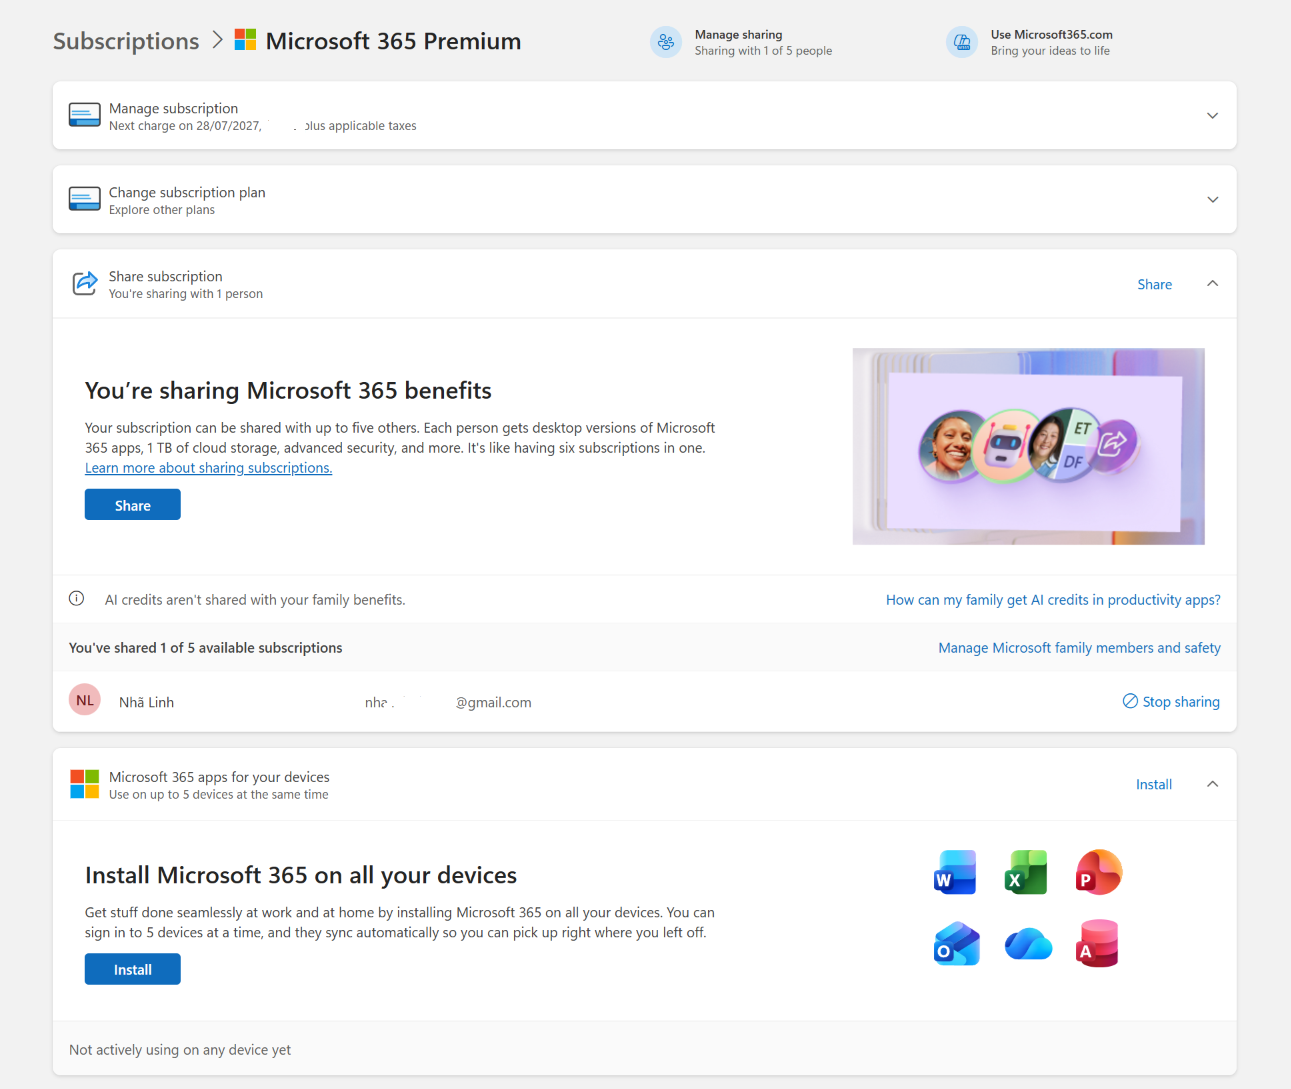This screenshot has height=1089, width=1291.
Task: Click 'You're sharing Microsoft 365 benefits' heading
Action: tap(288, 390)
